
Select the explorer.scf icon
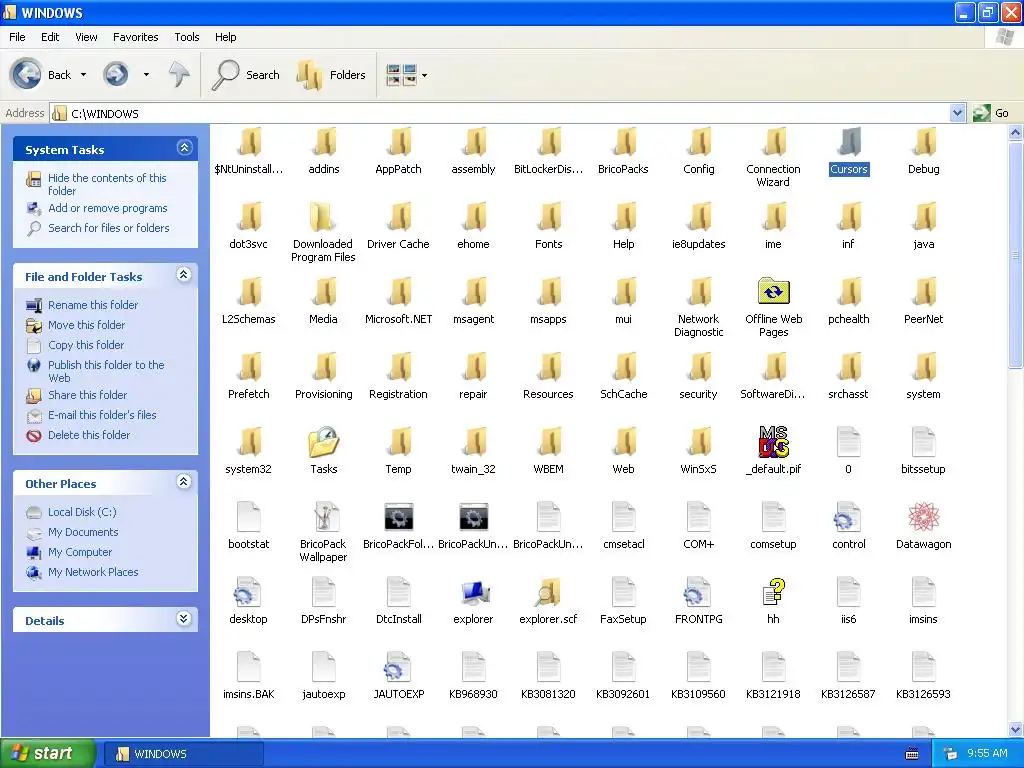tap(549, 592)
